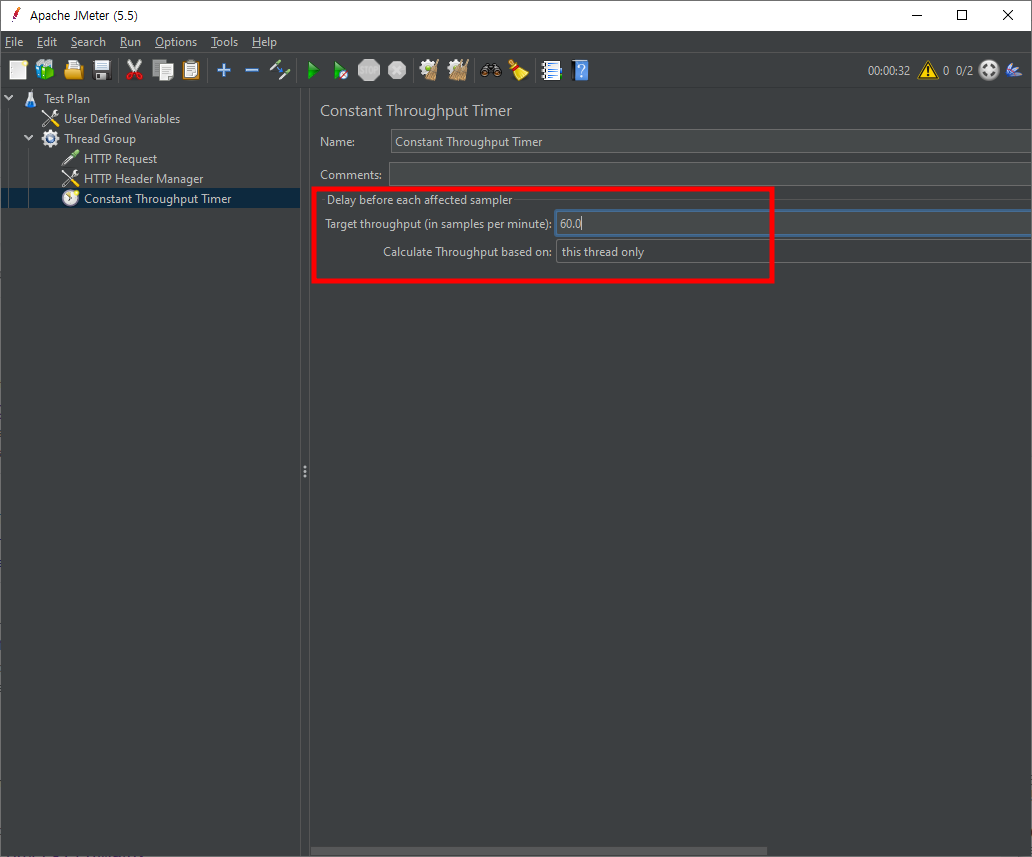This screenshot has height=857, width=1032.
Task: Open the Search menu
Action: click(x=88, y=41)
